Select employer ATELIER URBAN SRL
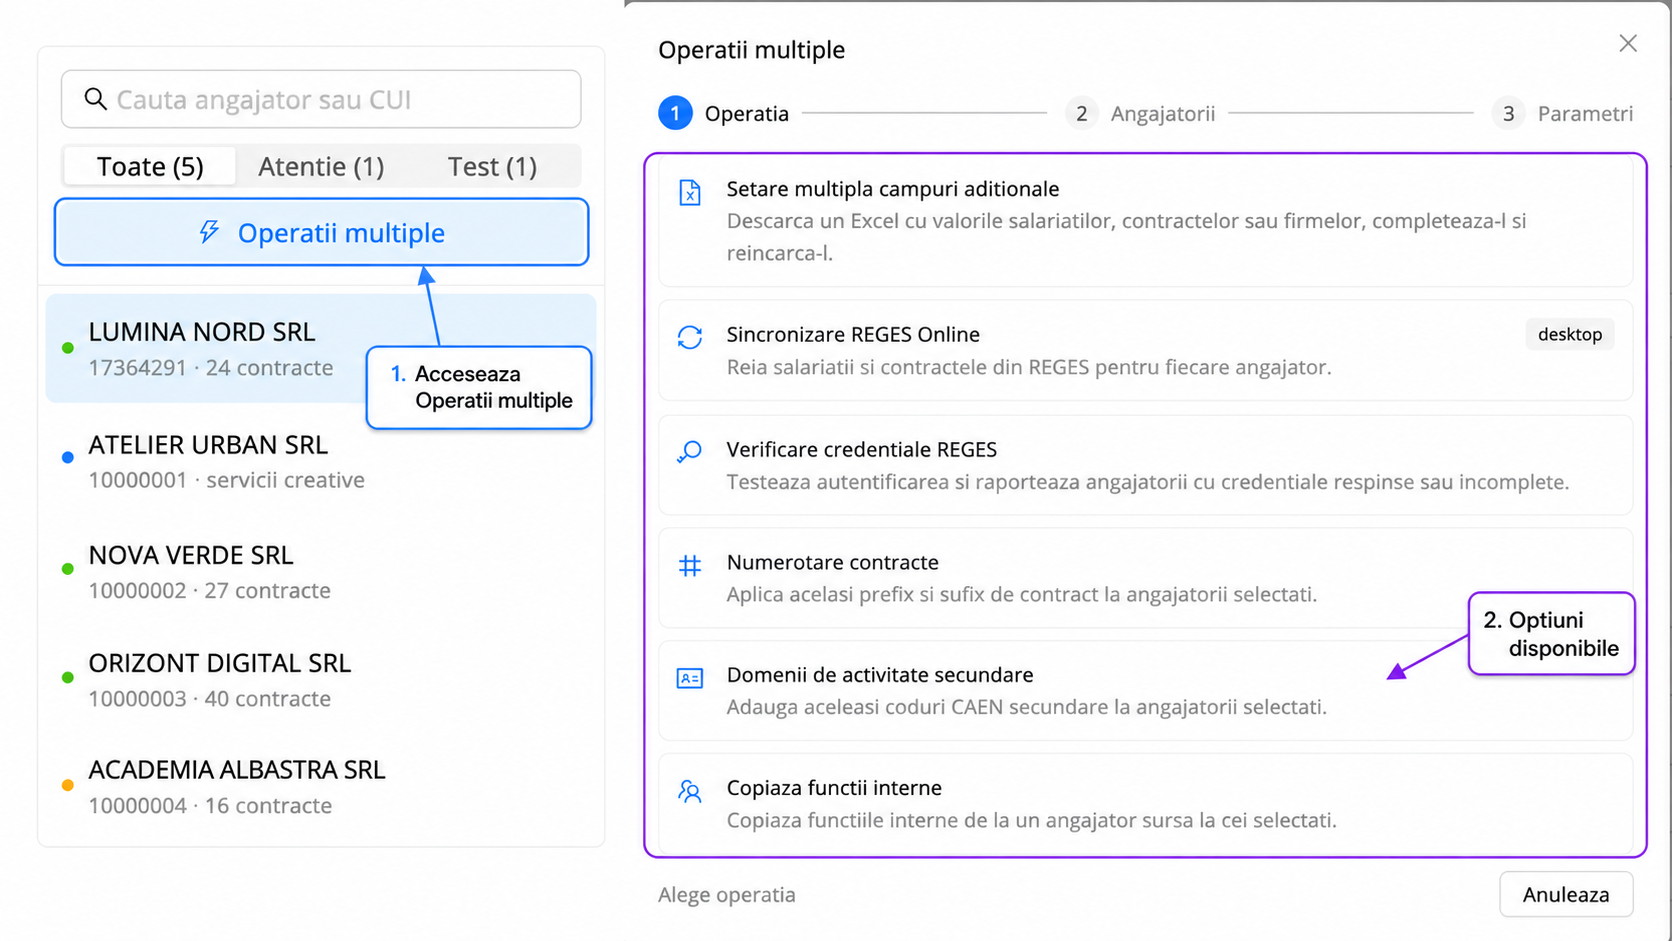Screen dimensions: 1672x941 [321, 461]
